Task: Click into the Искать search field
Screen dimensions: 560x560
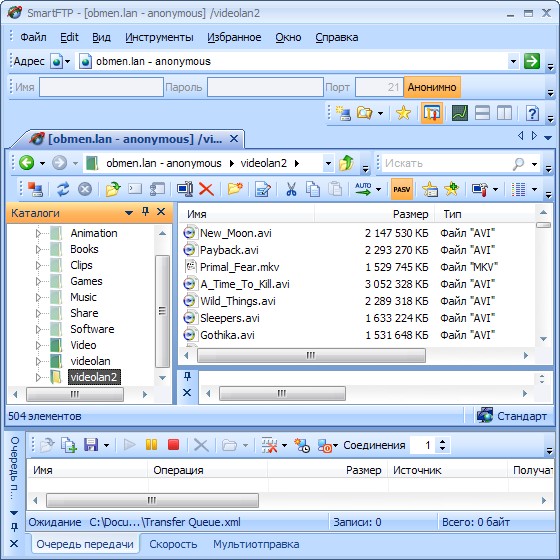Action: click(x=446, y=163)
